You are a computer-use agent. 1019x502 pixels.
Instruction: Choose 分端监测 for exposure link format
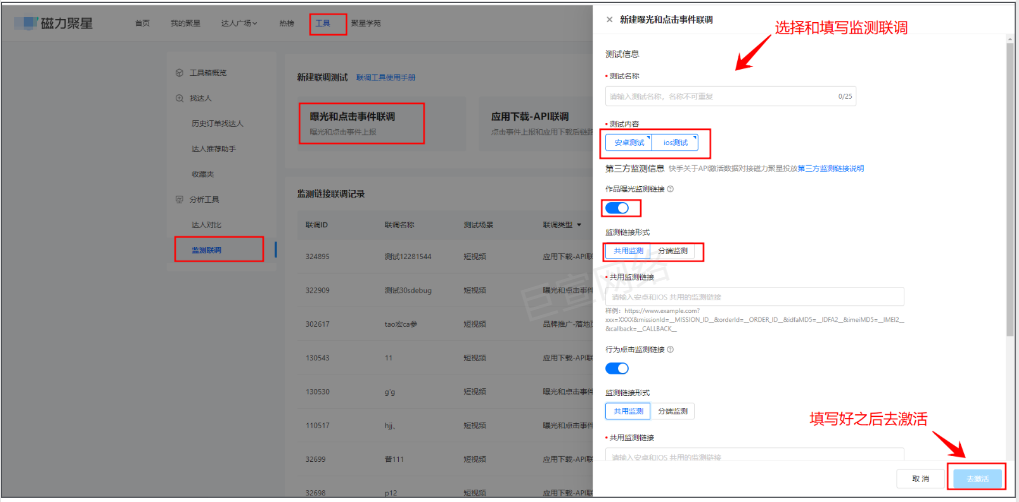click(x=673, y=251)
